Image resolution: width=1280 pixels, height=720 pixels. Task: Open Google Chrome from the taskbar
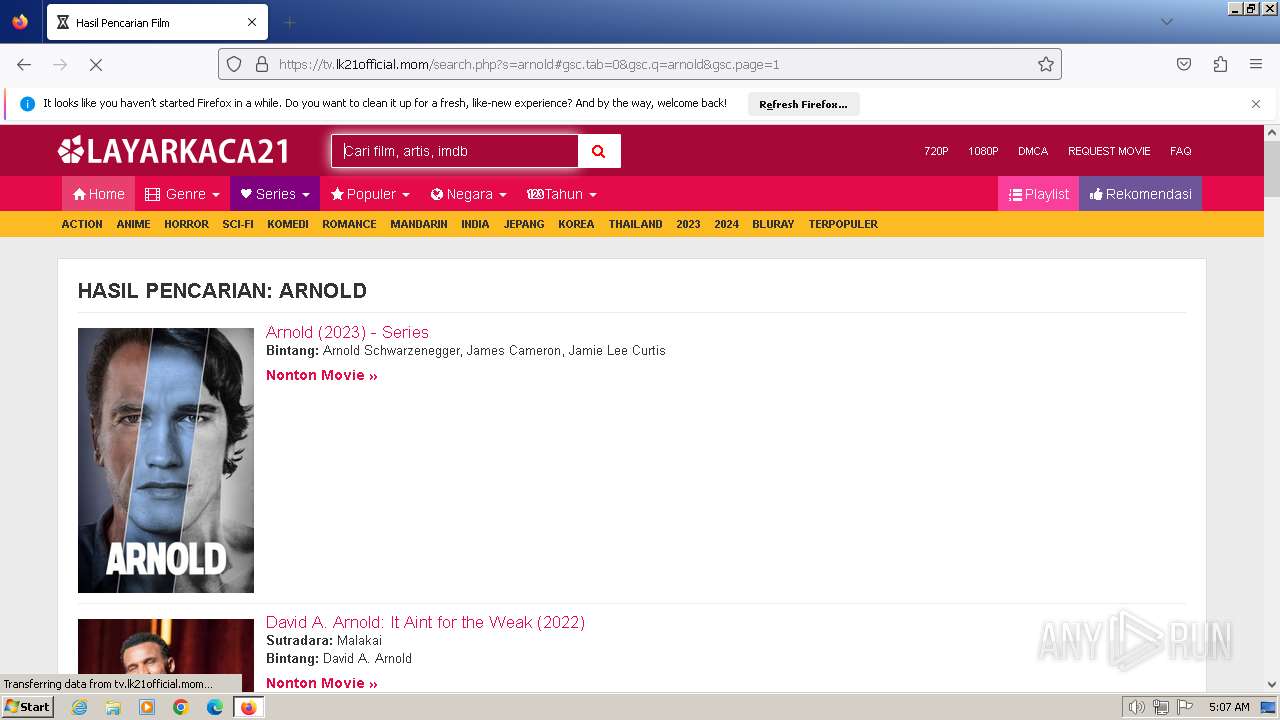[181, 707]
